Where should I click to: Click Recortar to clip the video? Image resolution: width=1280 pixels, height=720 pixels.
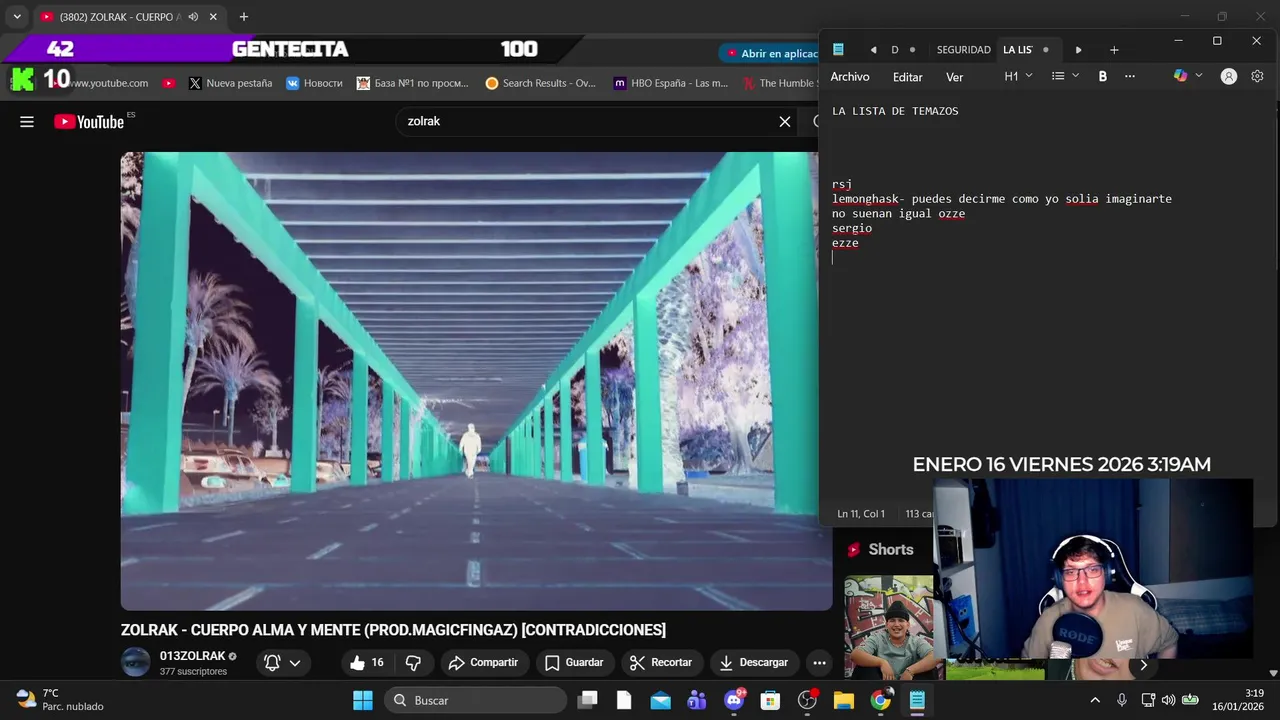pos(661,662)
